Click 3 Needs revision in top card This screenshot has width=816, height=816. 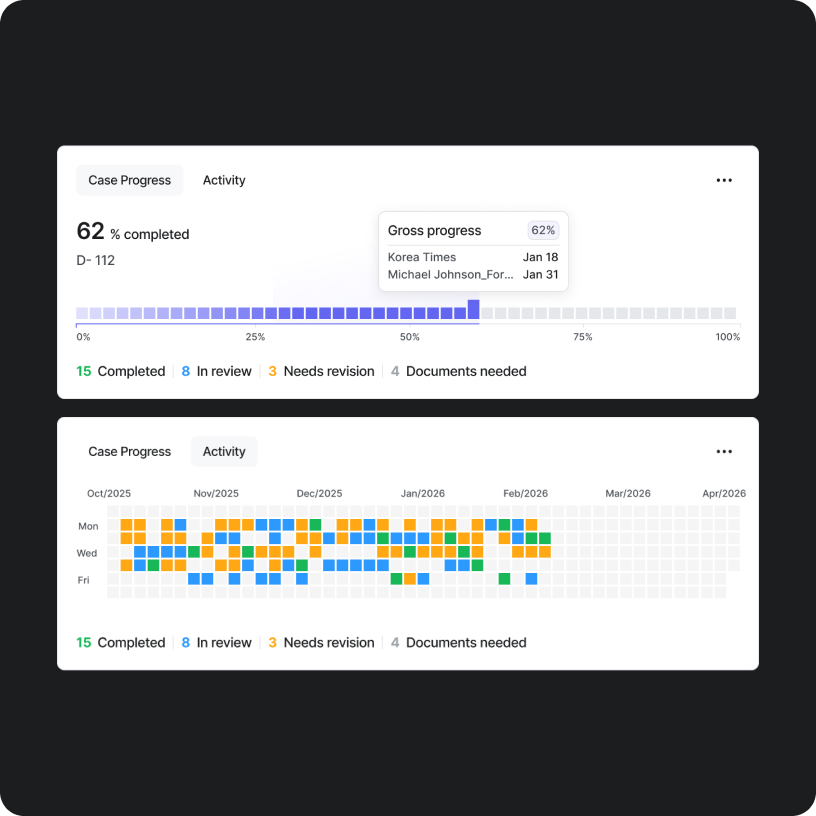coord(321,371)
